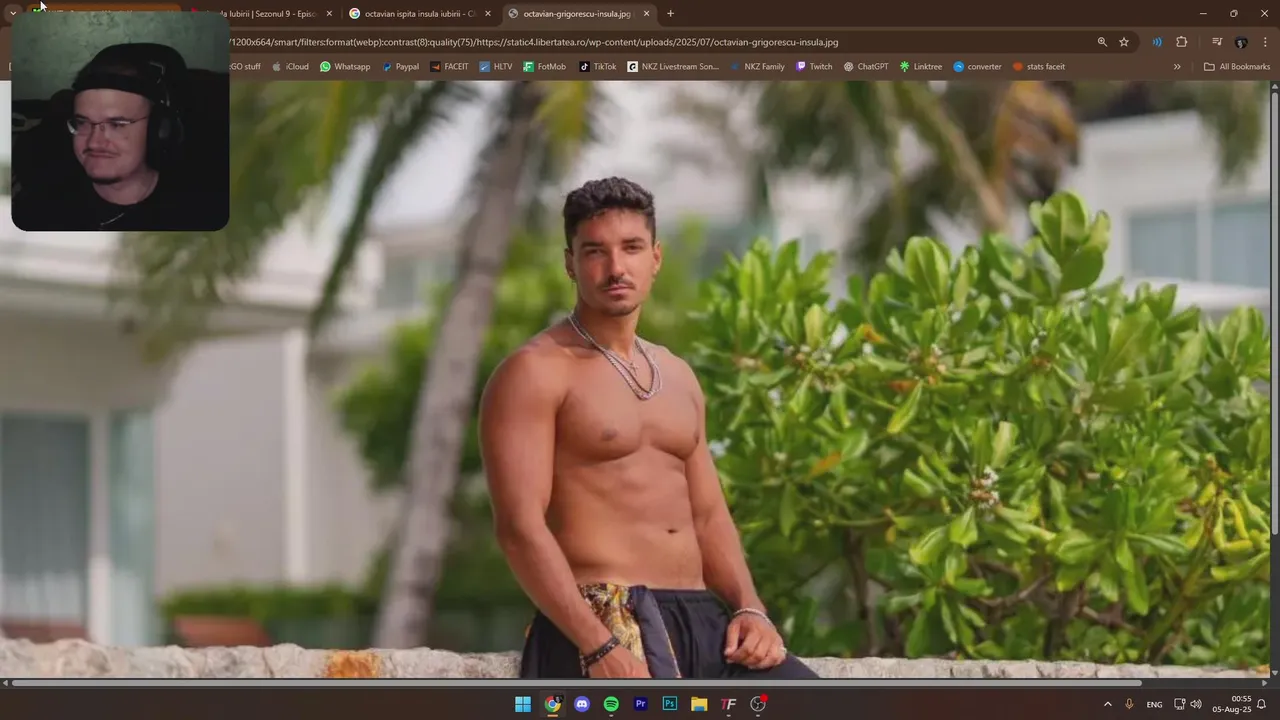This screenshot has width=1280, height=720.
Task: Click the Chrome taskbar icon
Action: point(552,704)
